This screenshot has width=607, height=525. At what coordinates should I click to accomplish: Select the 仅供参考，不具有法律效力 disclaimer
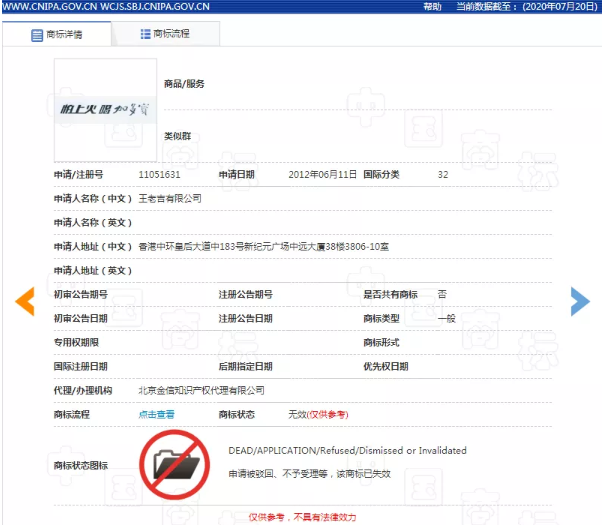(x=302, y=517)
